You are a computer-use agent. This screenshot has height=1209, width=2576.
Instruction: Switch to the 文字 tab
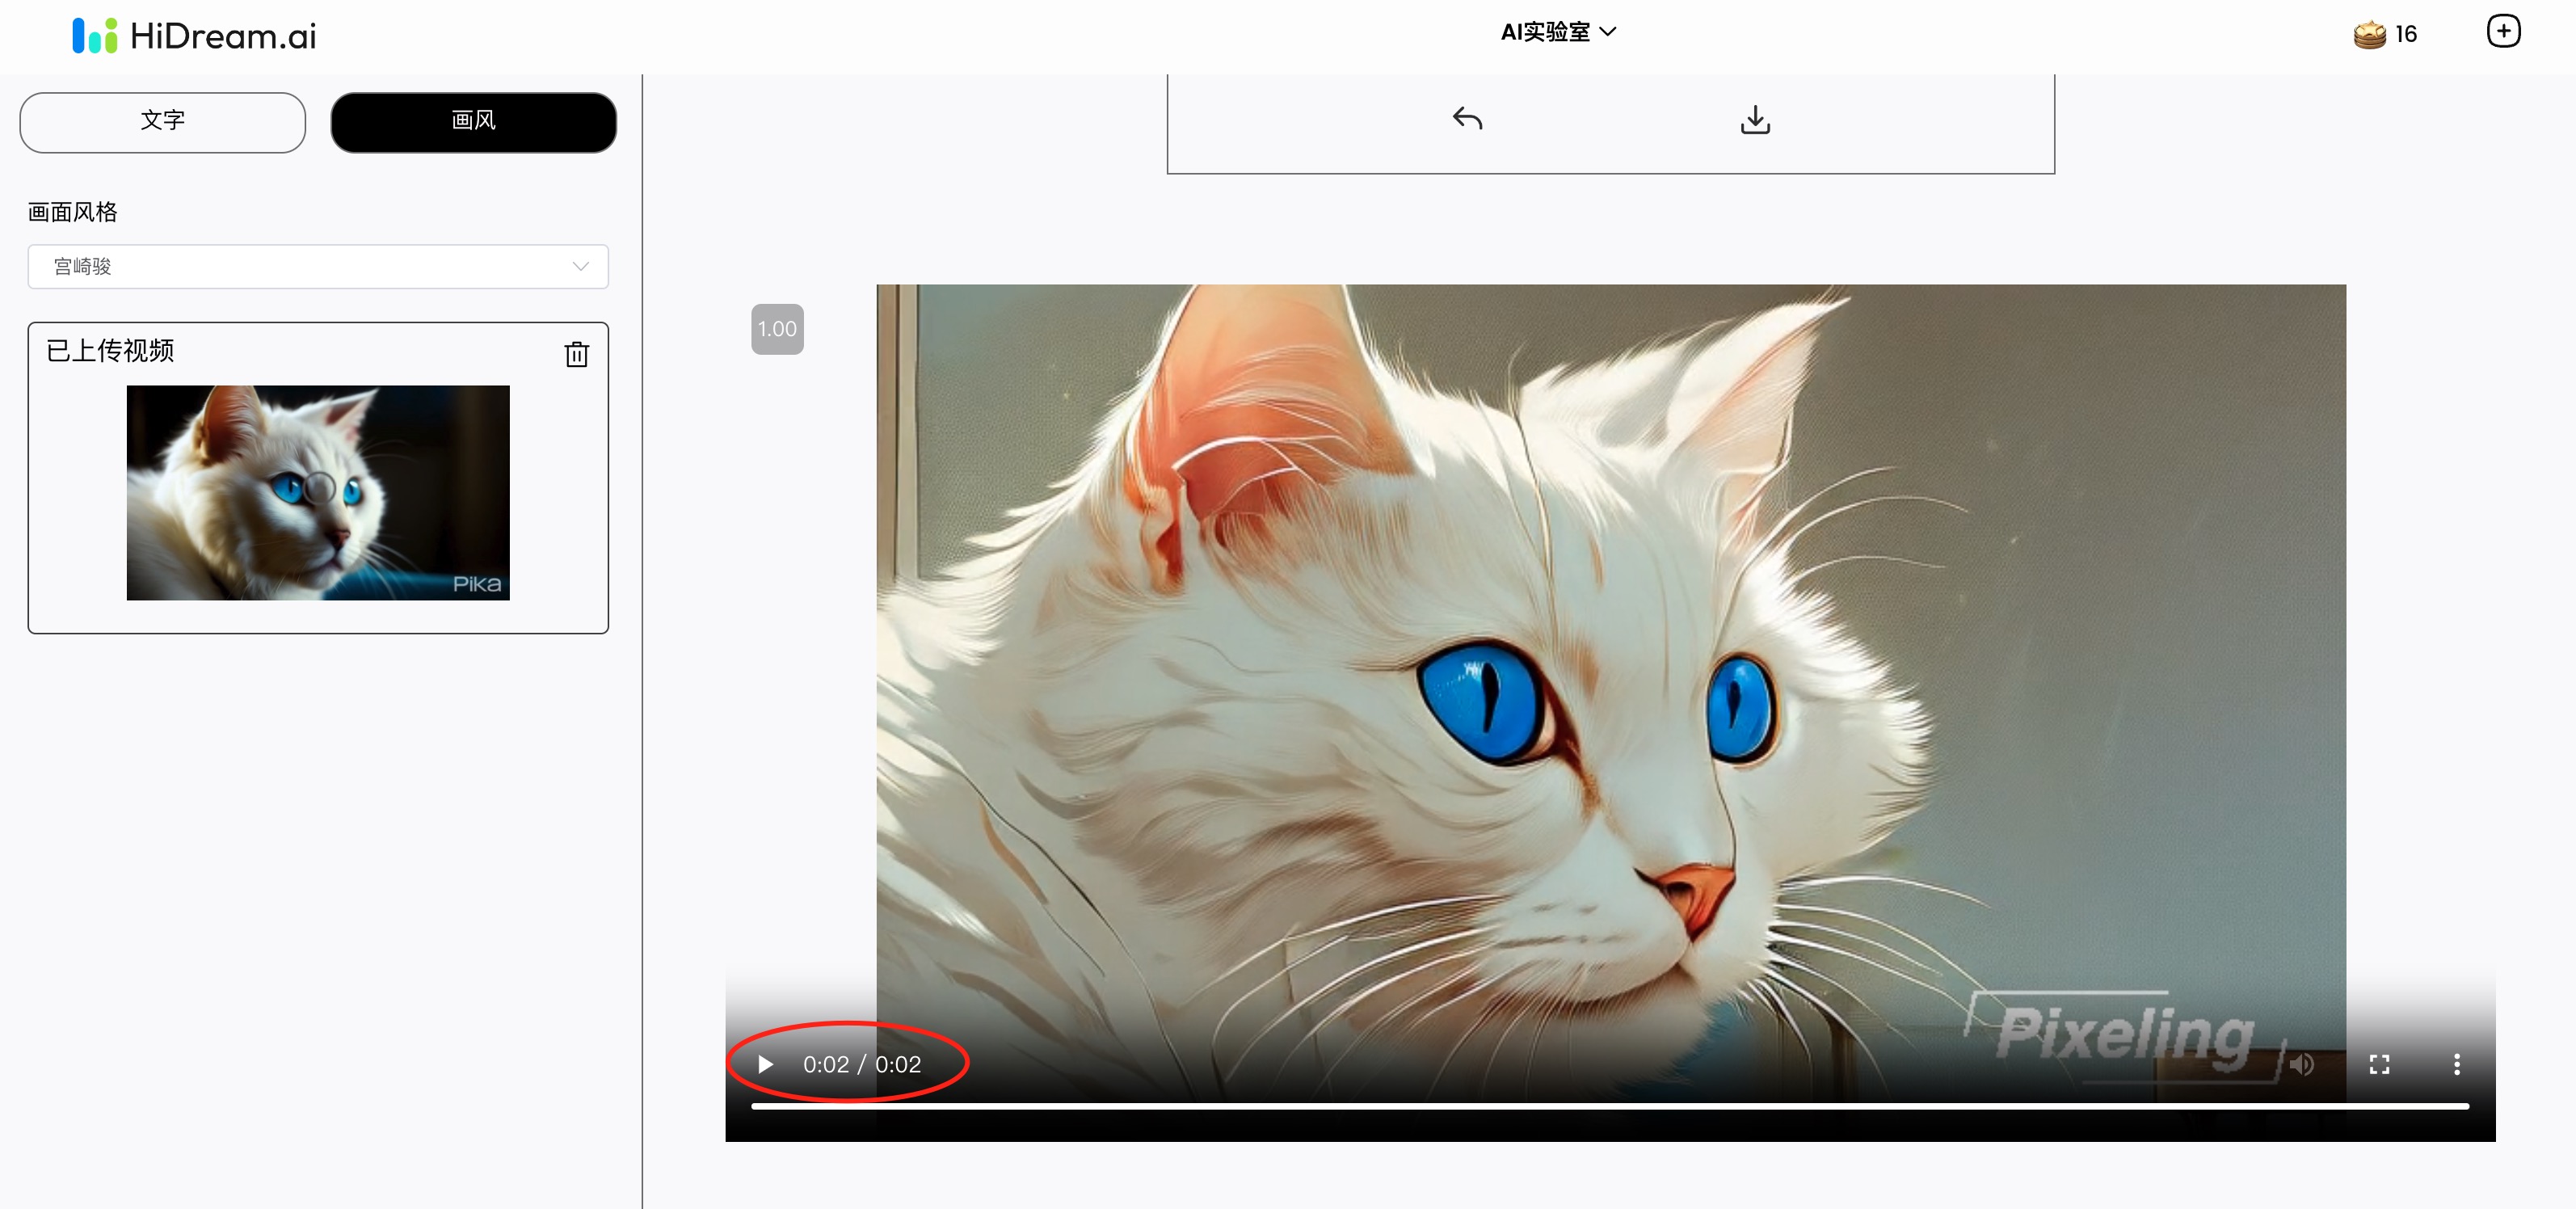click(x=163, y=122)
